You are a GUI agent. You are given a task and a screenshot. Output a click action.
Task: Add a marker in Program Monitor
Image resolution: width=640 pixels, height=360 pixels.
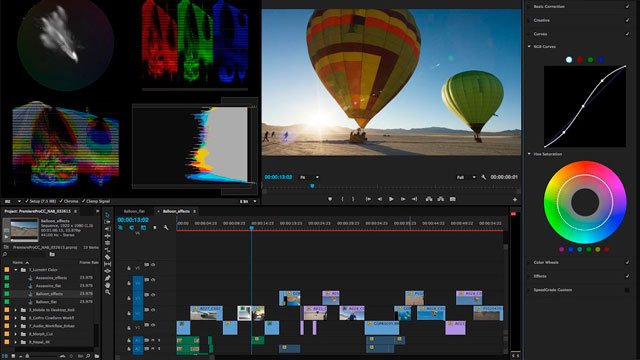[330, 199]
